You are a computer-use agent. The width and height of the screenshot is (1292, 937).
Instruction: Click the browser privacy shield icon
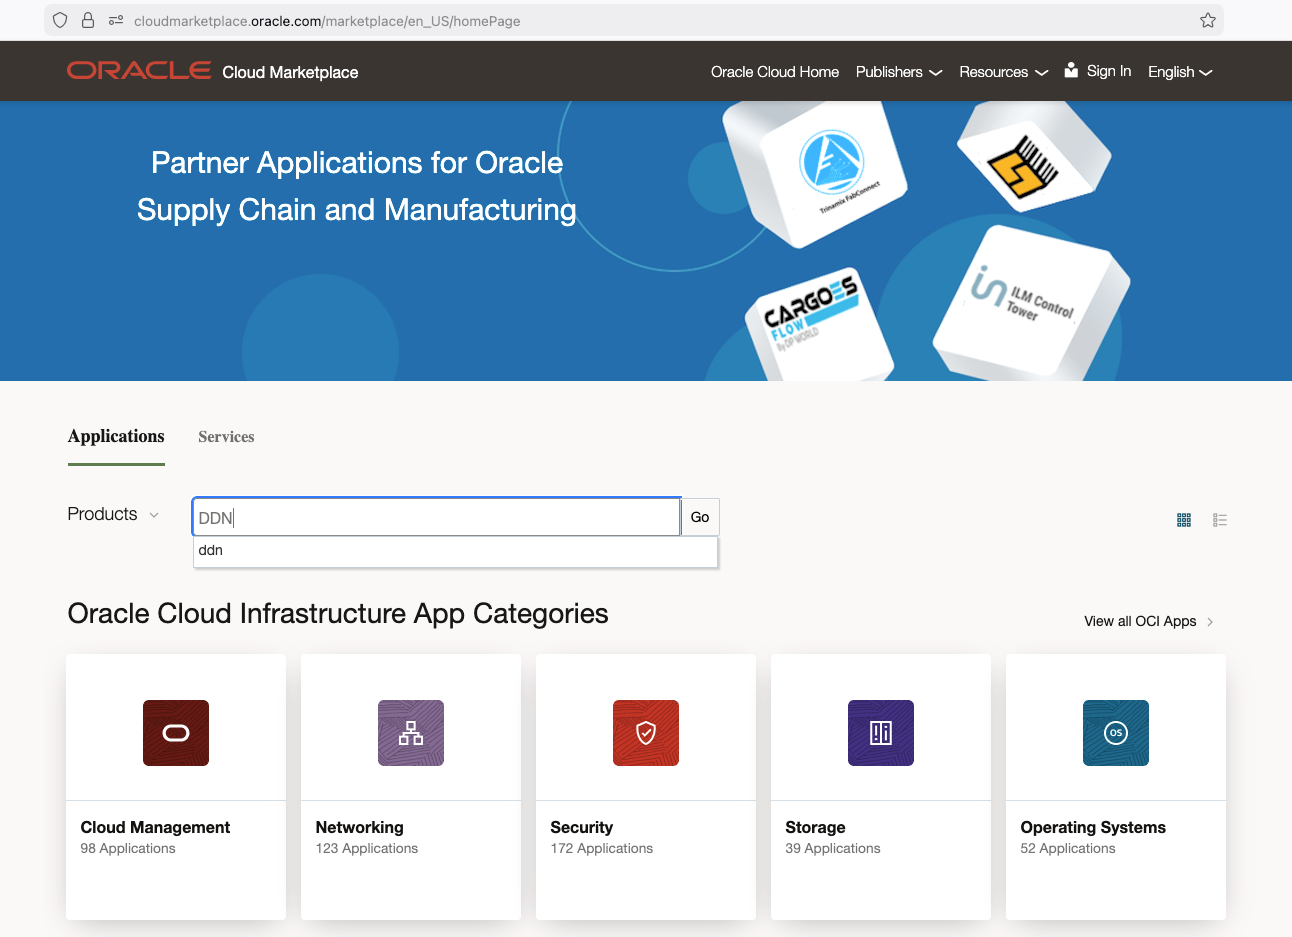point(59,20)
